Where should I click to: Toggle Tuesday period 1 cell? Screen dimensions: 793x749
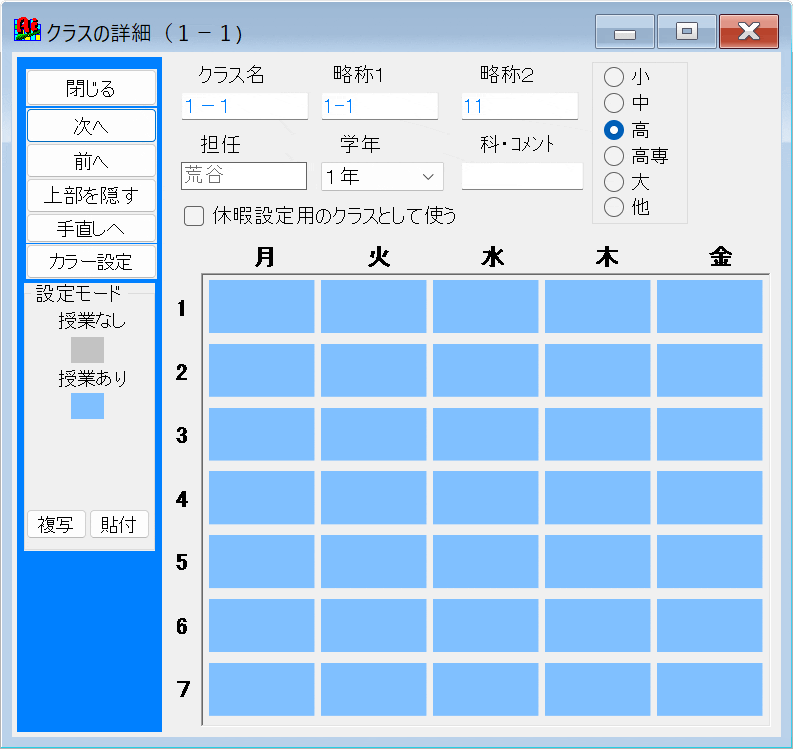[x=374, y=306]
